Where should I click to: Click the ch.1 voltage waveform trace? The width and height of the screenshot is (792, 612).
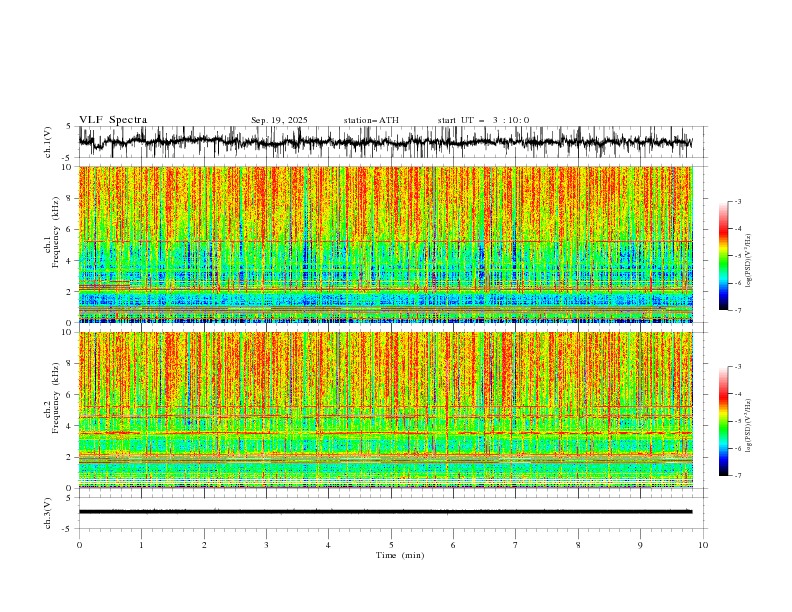click(385, 141)
